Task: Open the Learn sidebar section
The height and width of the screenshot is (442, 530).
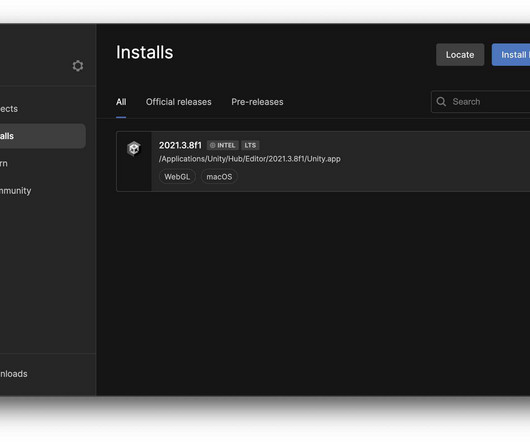Action: [x=4, y=164]
